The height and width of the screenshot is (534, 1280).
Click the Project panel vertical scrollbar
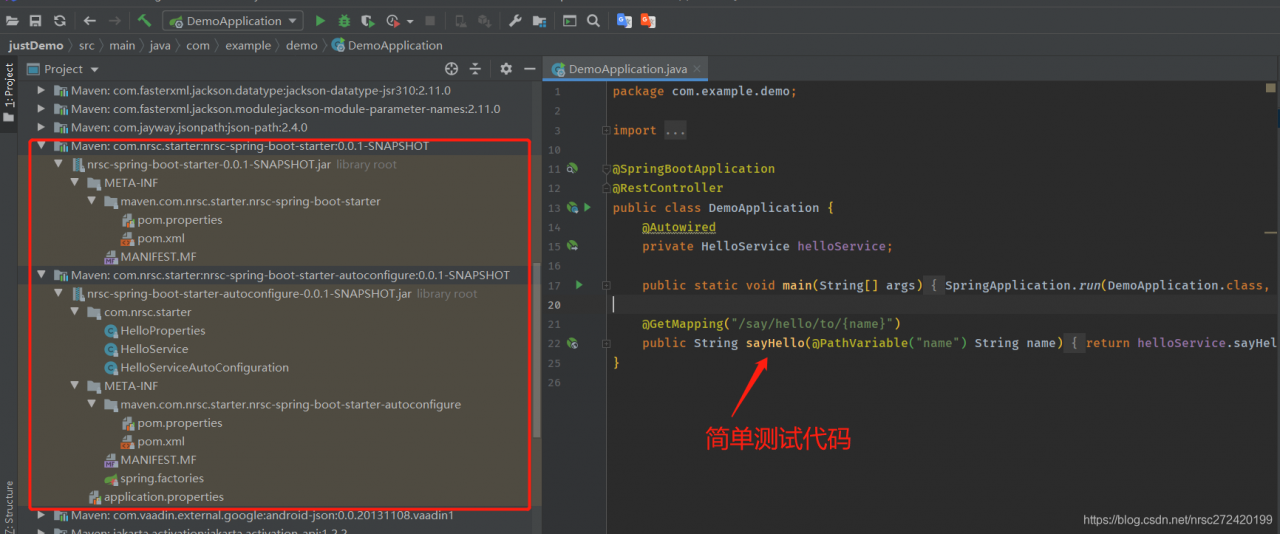[537, 350]
